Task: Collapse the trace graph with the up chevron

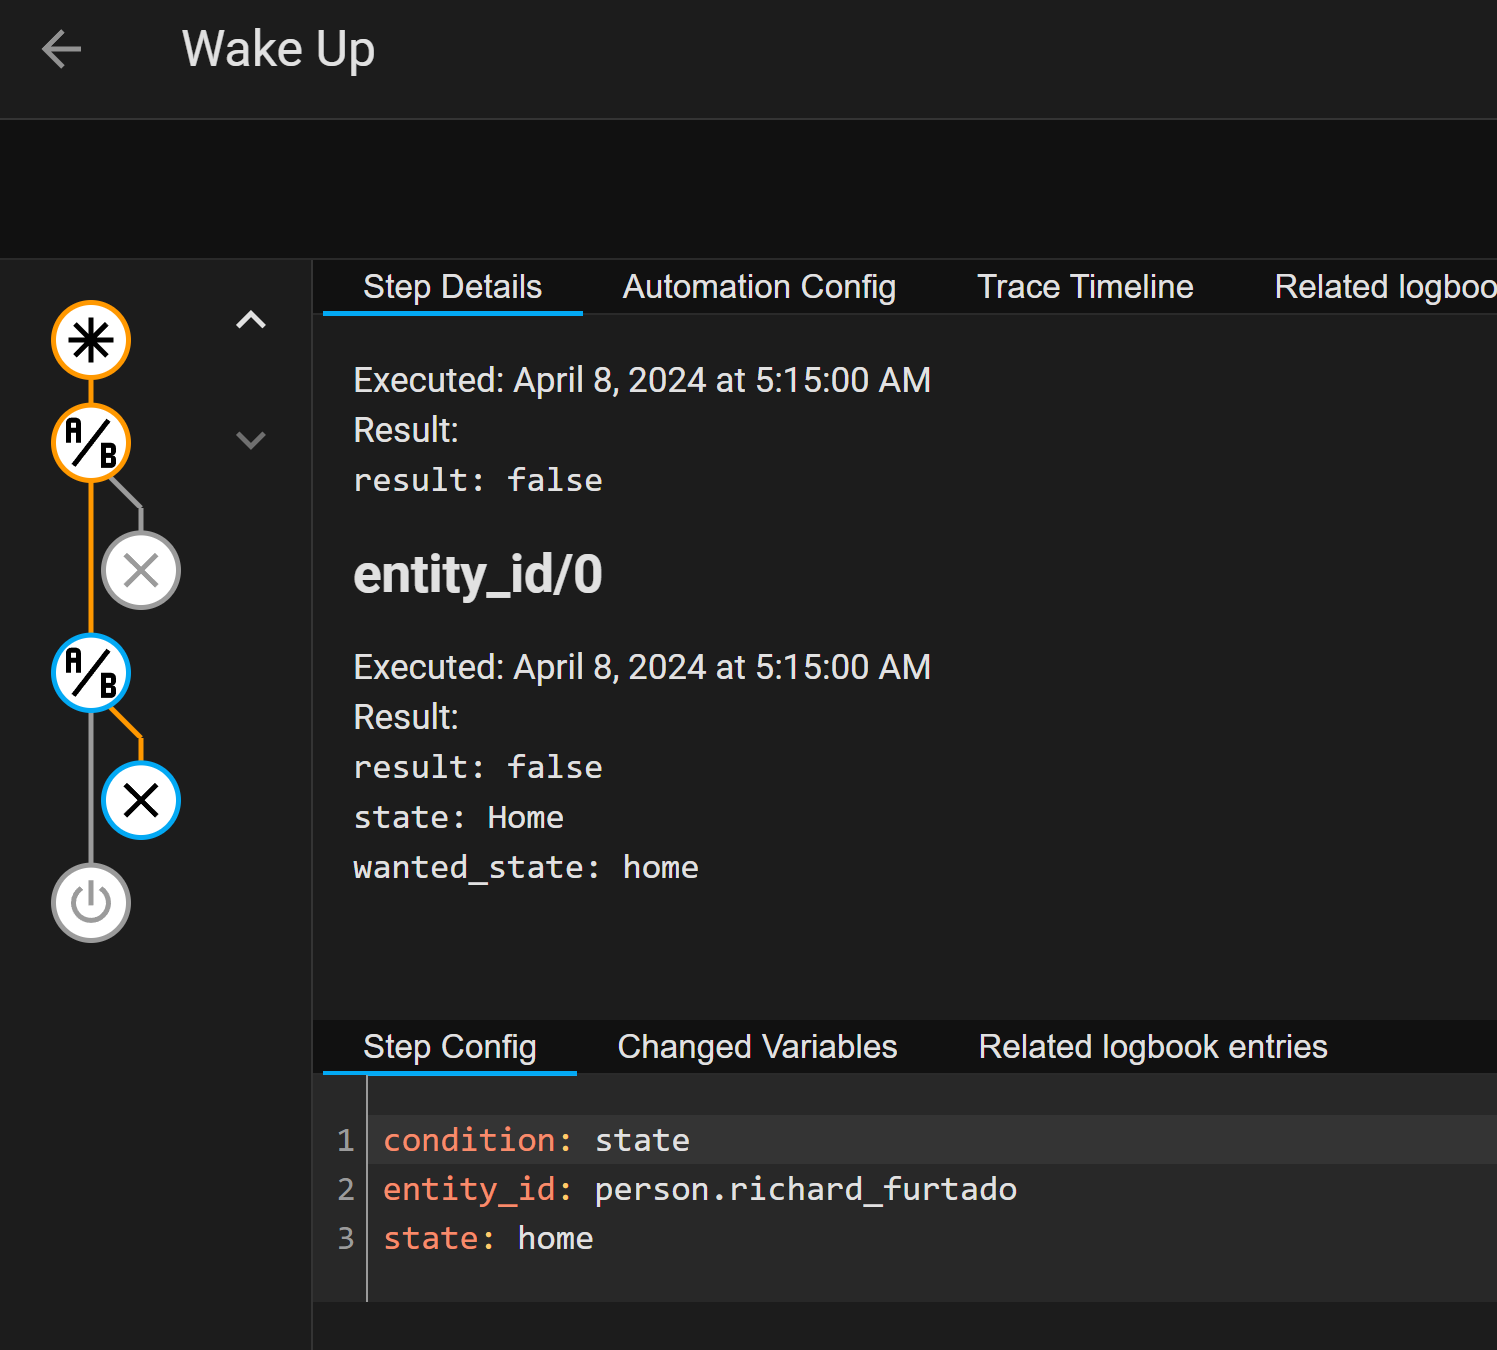Action: click(251, 319)
